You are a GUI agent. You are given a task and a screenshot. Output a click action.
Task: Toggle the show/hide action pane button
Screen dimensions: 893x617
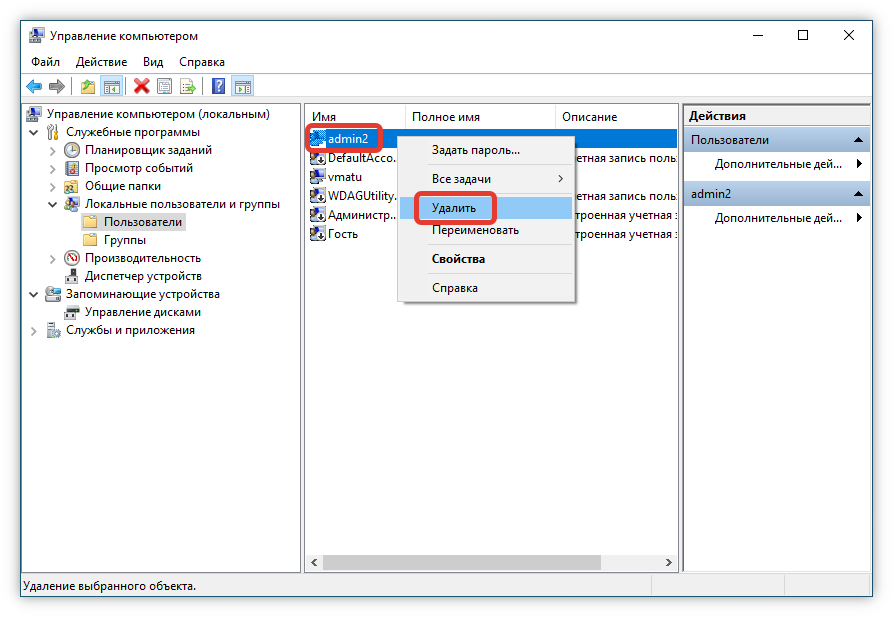[242, 87]
